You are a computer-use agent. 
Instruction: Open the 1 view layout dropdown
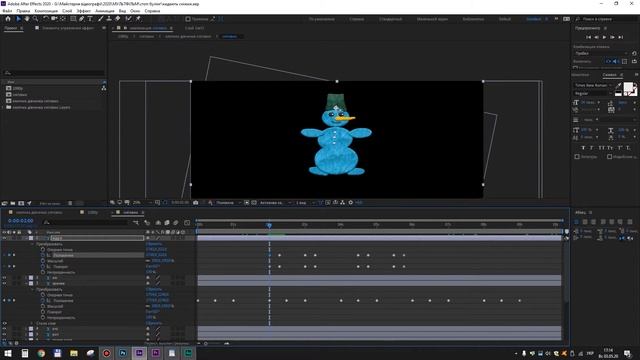(x=305, y=202)
